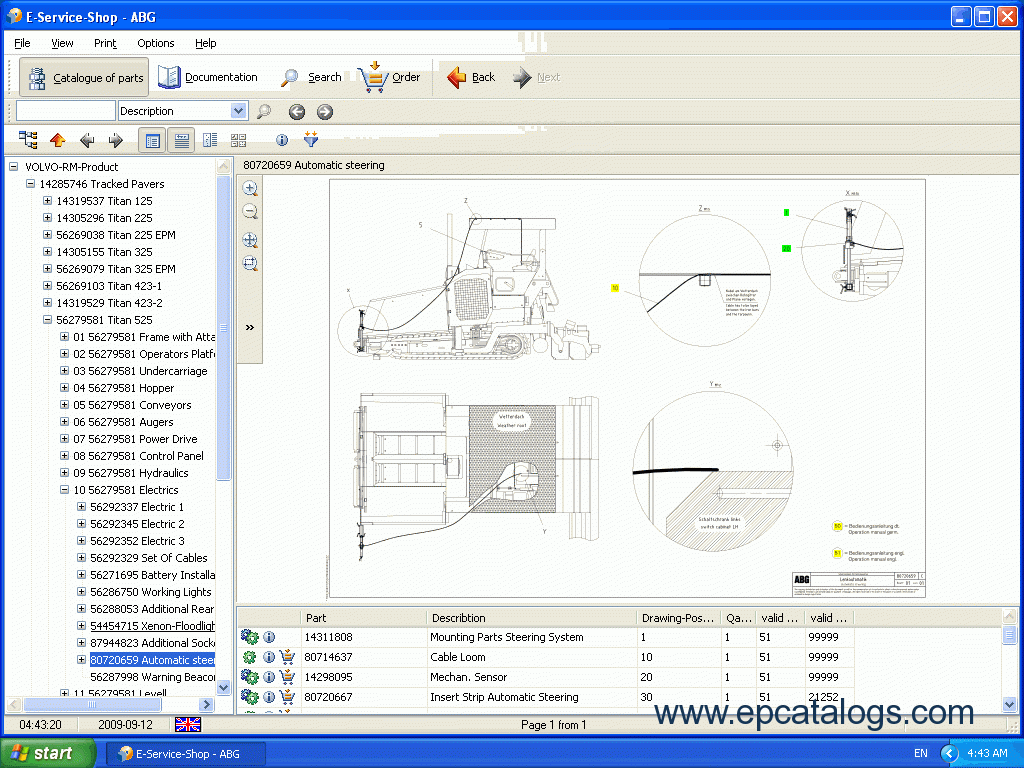Click the yellow position marker 10 on drawing

[x=615, y=288]
